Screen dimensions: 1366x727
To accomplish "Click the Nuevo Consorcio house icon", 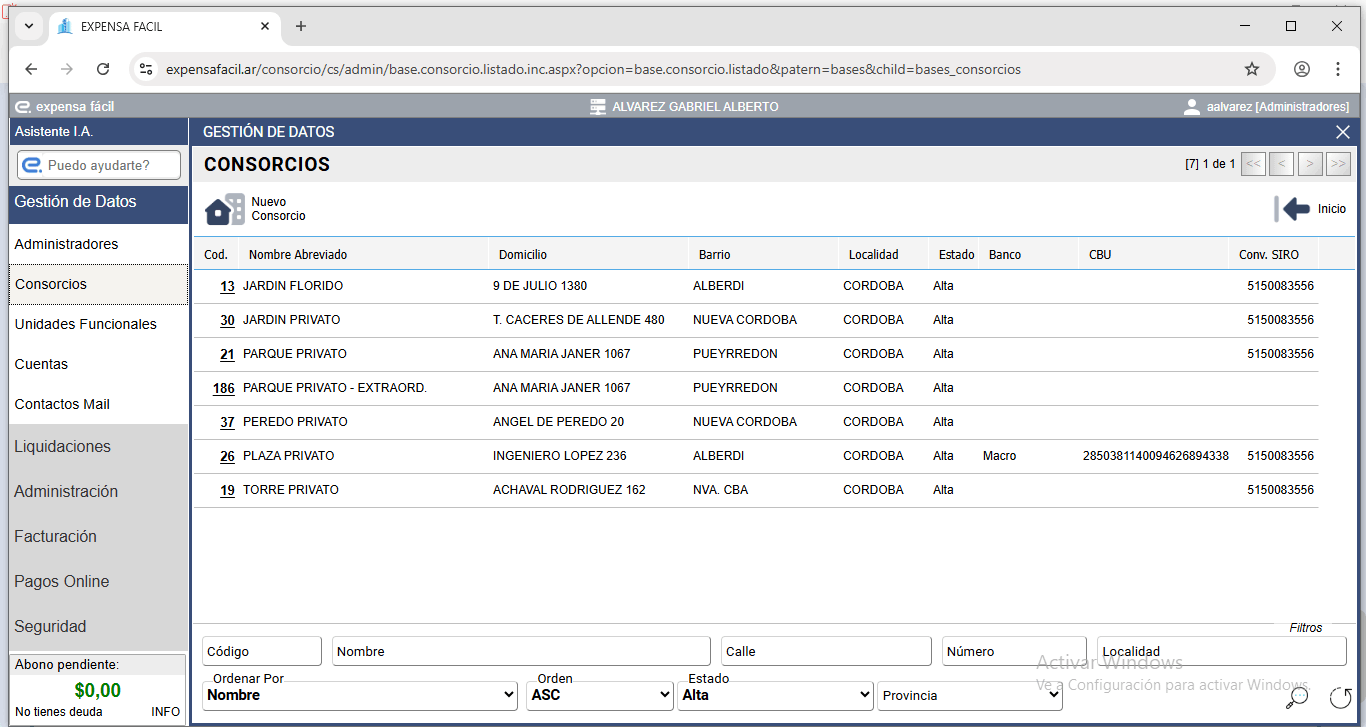I will (x=224, y=209).
